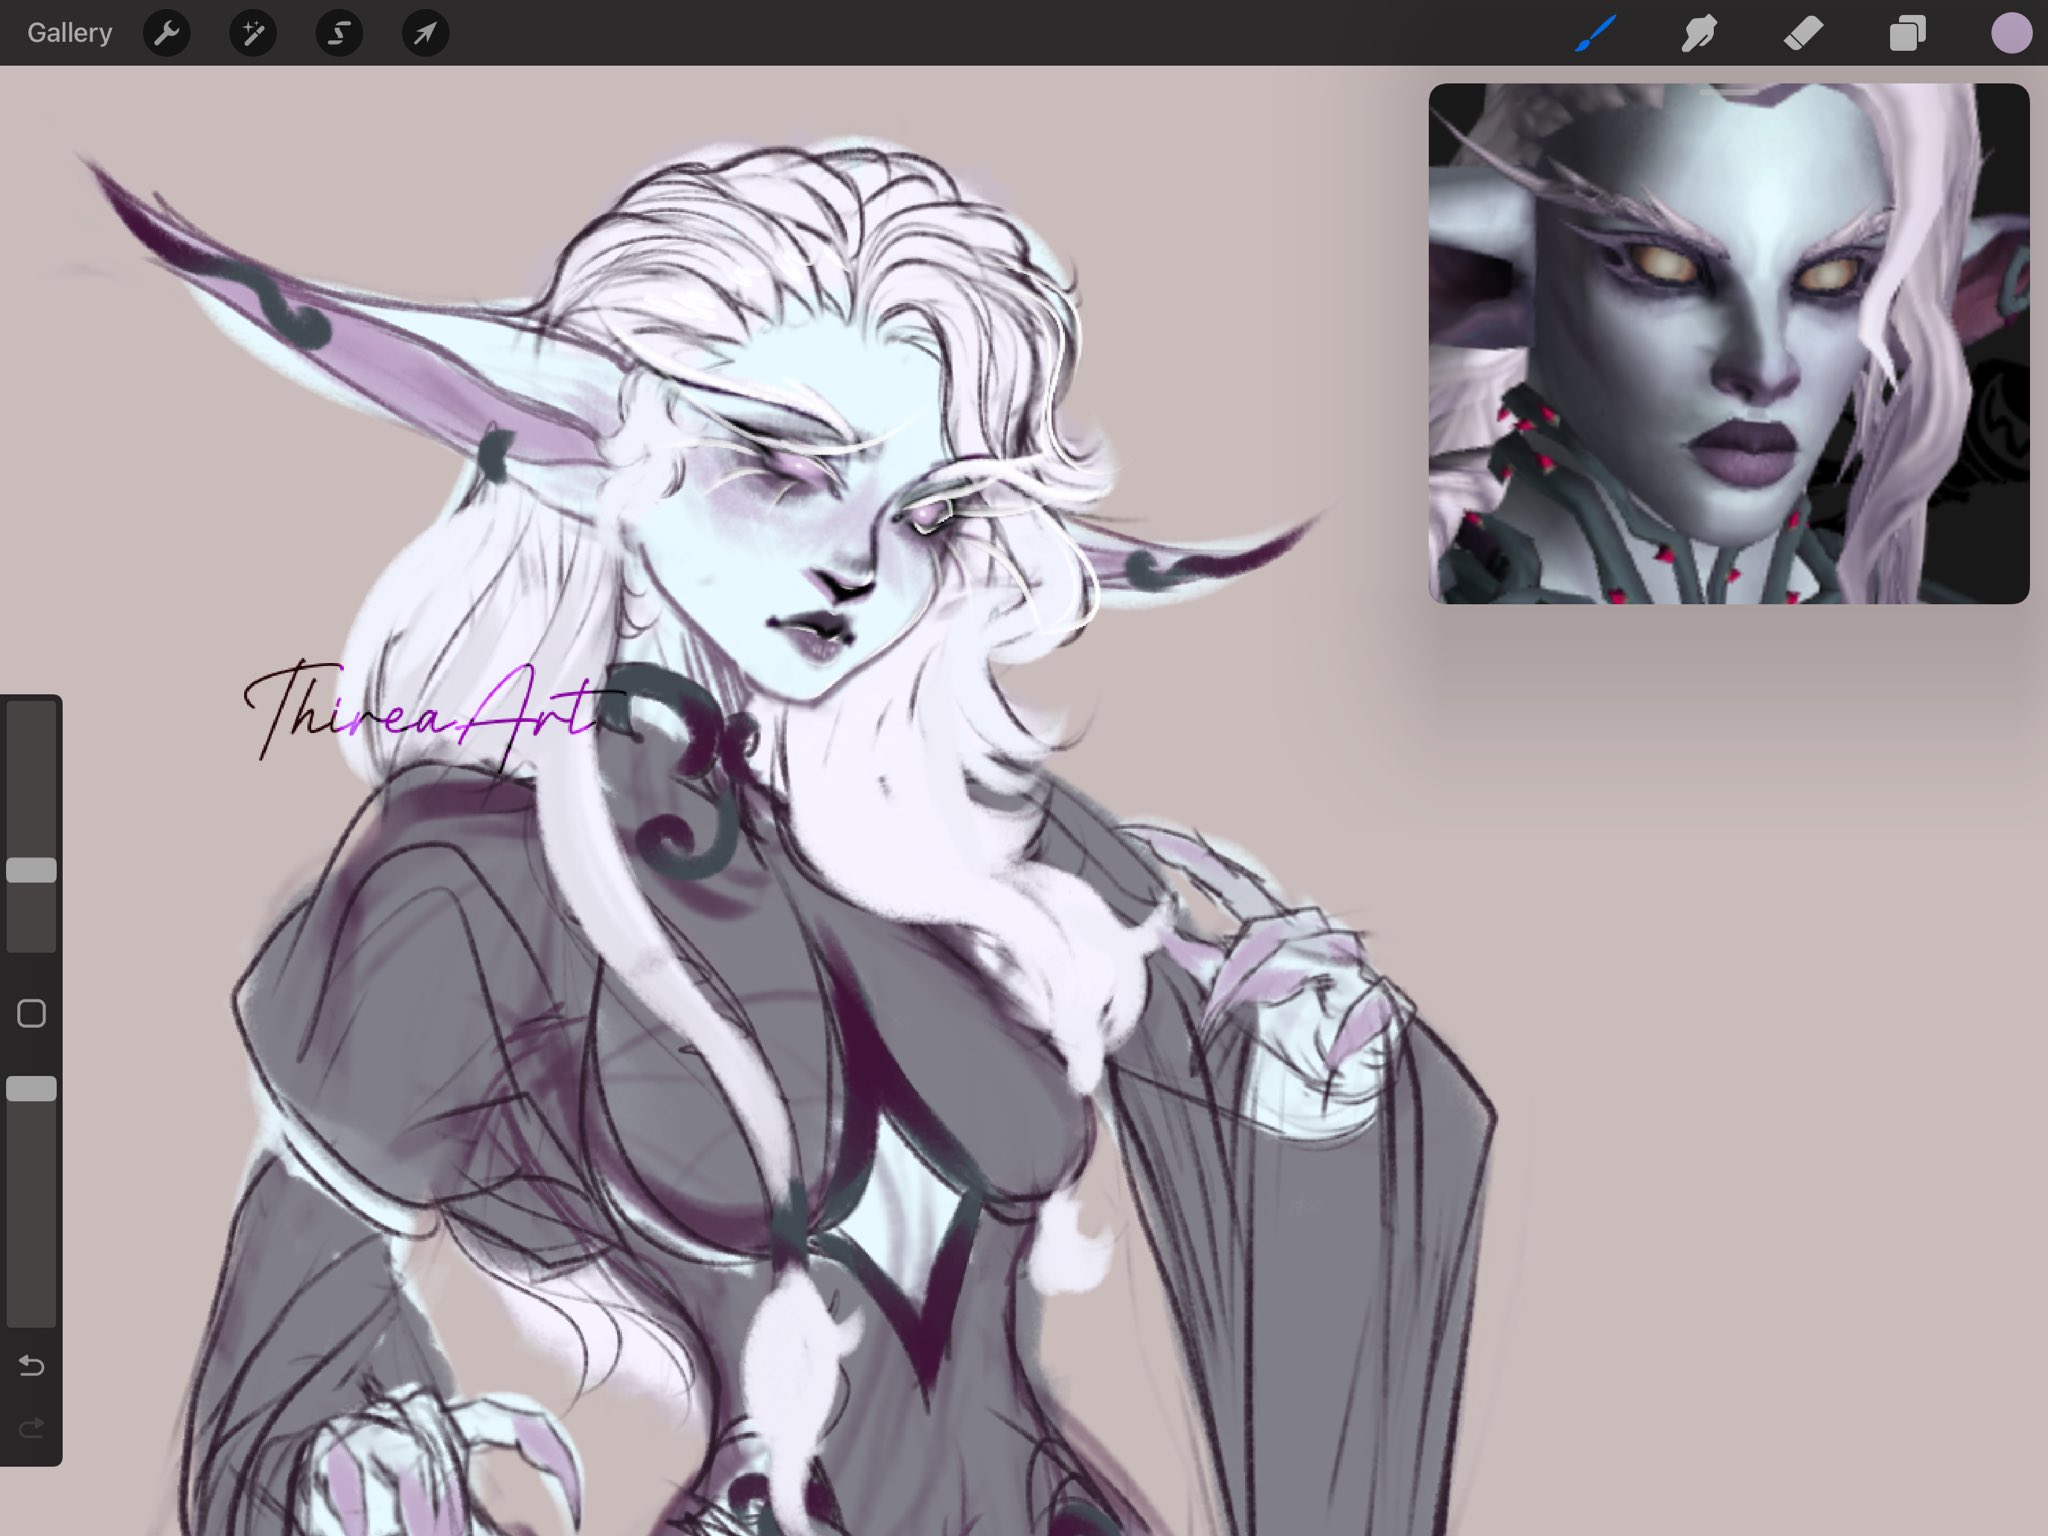Select the Eraser tool
Screen dimensions: 2048x1536
click(x=1804, y=33)
